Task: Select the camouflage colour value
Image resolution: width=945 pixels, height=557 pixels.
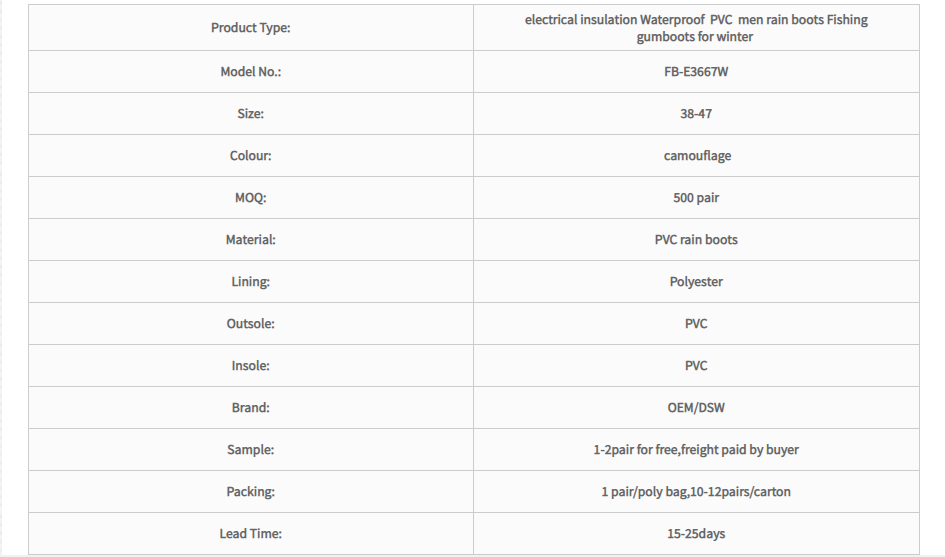Action: [697, 156]
